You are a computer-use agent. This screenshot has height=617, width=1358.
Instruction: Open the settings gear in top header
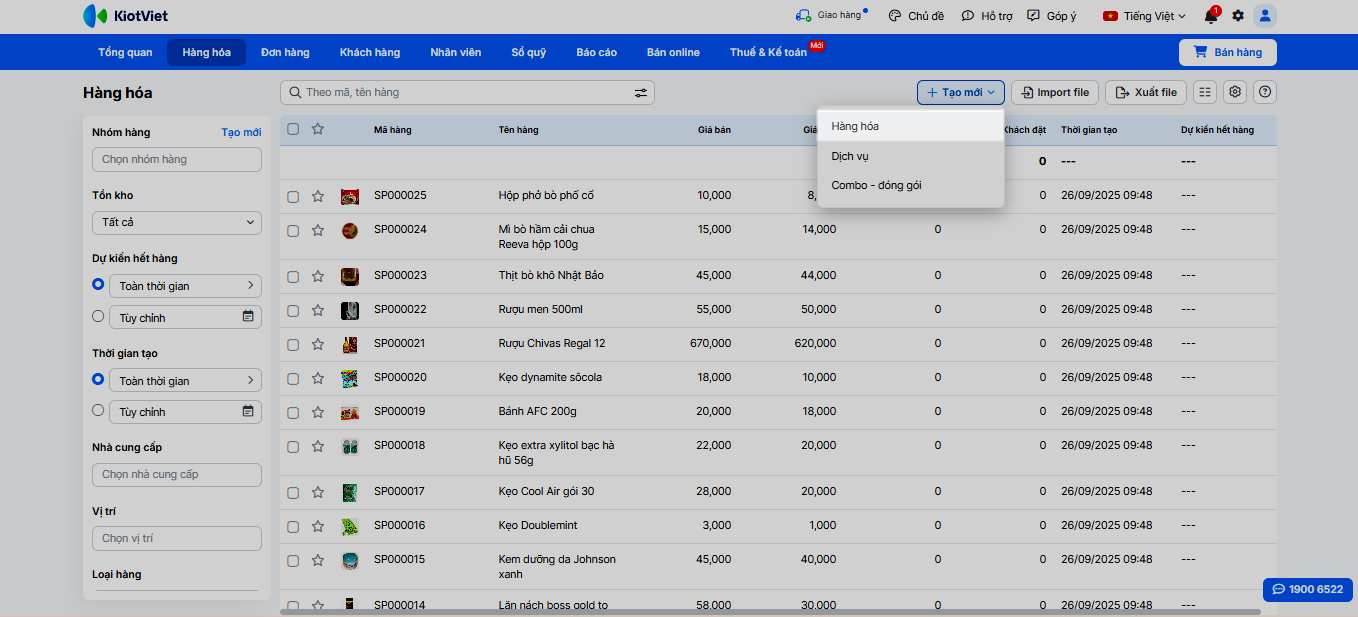tap(1238, 16)
